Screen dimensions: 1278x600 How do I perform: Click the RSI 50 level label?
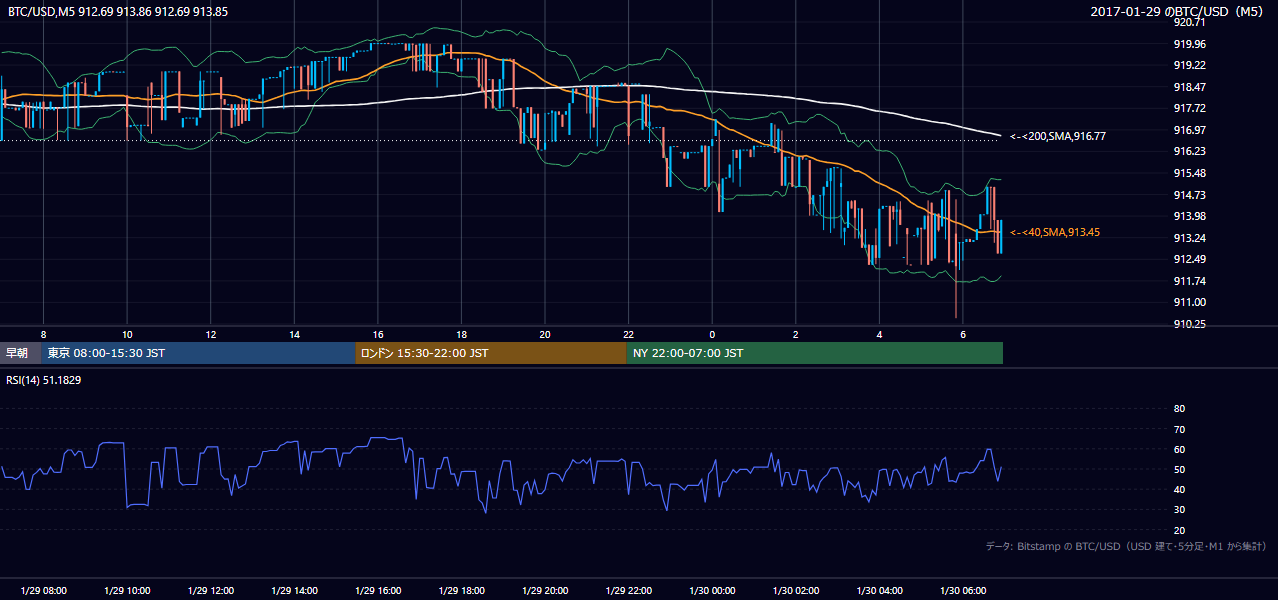point(1179,469)
